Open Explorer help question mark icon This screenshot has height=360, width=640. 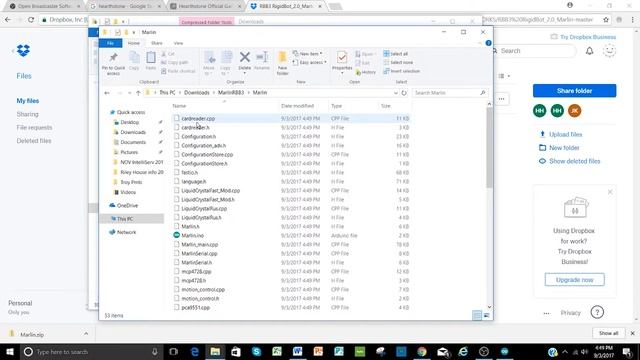point(488,43)
